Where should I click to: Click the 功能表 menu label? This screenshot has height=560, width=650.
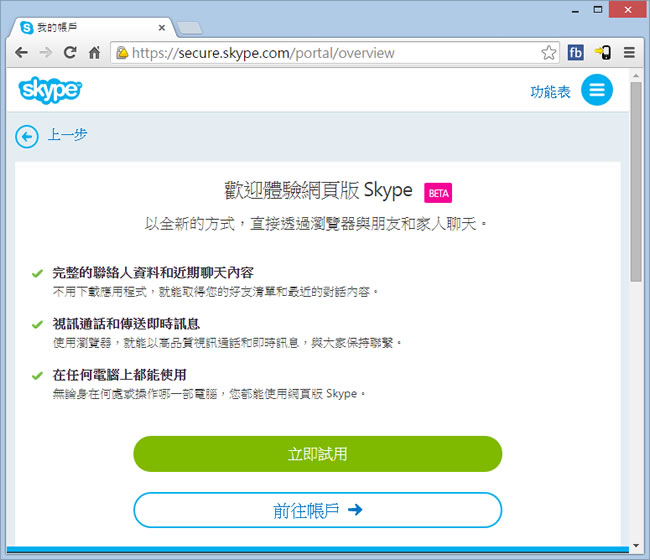pos(550,92)
